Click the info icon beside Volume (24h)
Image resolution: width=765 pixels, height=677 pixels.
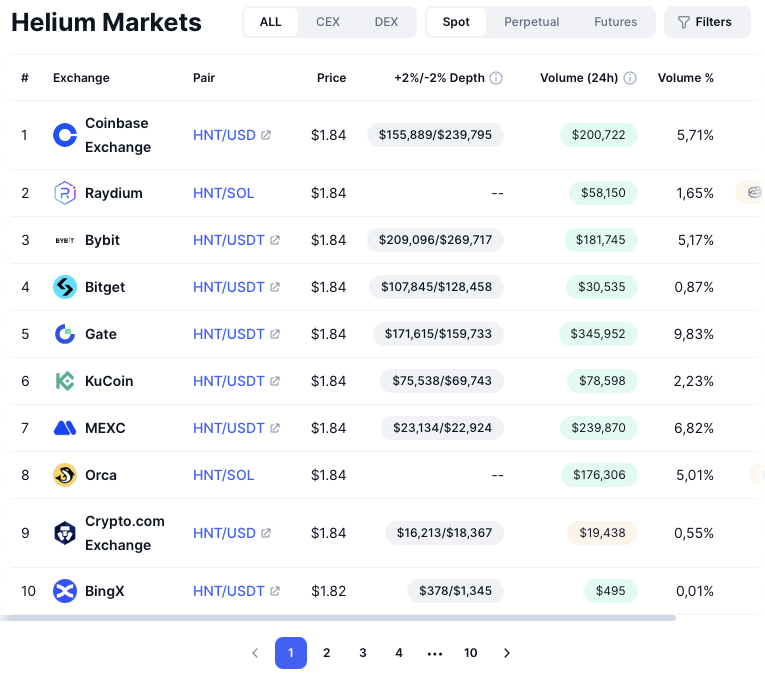point(630,78)
